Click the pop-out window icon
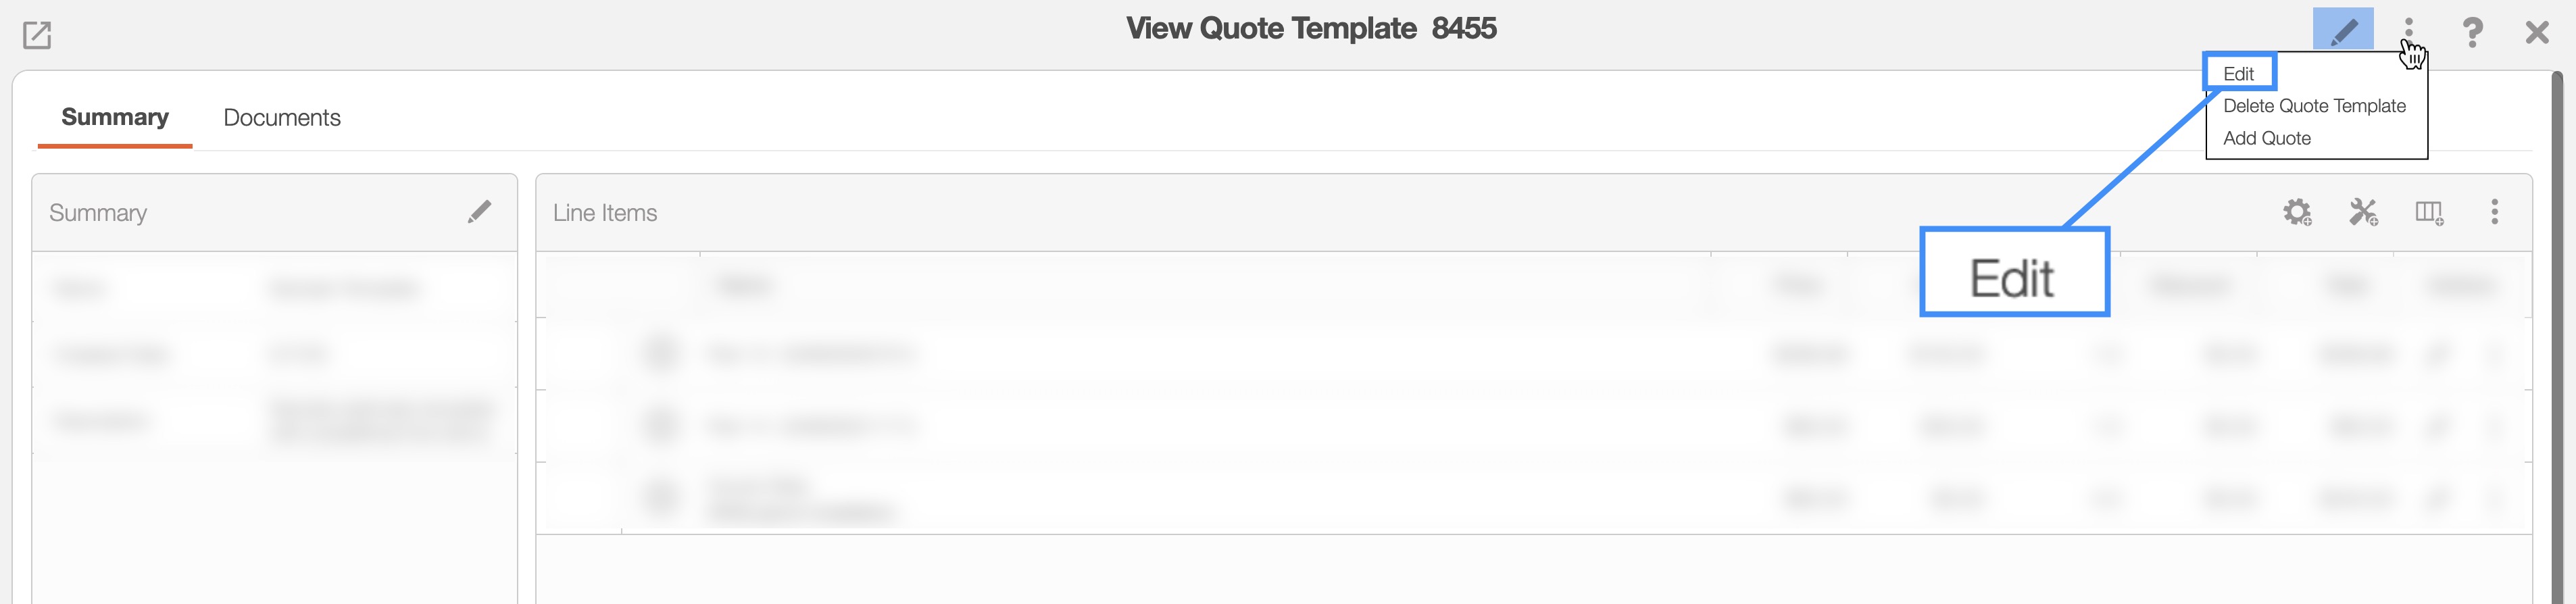 point(37,35)
